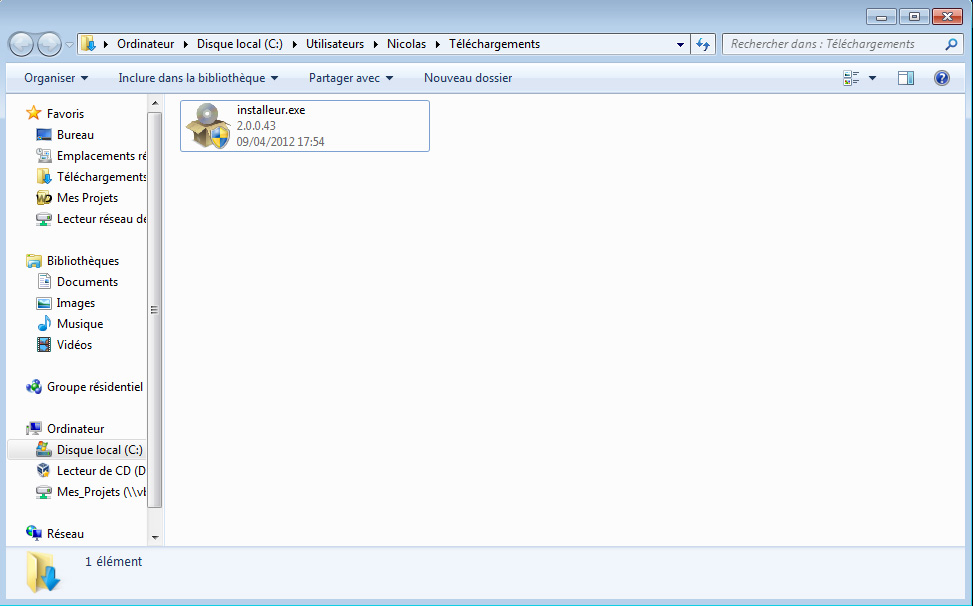Screen dimensions: 973x606
Task: Open Mes_Projets network drive
Action: 101,492
